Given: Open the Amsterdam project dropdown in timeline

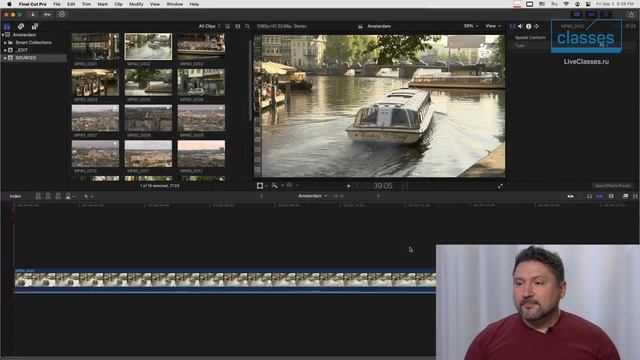Looking at the screenshot, I should (x=312, y=196).
